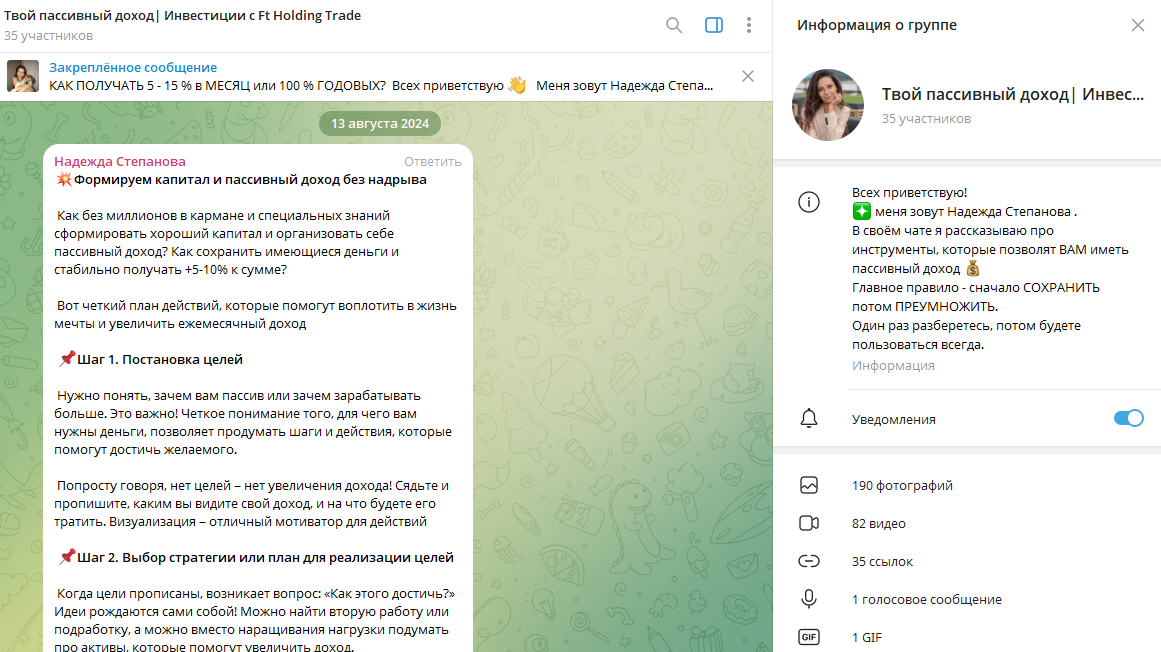View 35 shared links
This screenshot has height=652, width=1161.
pos(882,562)
